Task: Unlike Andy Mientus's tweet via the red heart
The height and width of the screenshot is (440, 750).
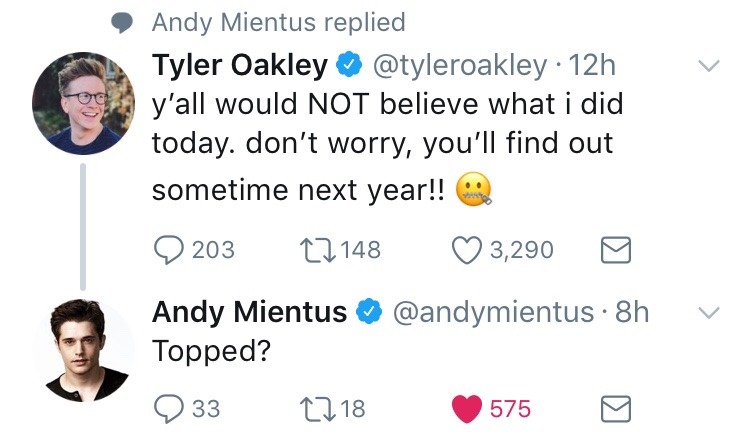Action: pyautogui.click(x=467, y=409)
